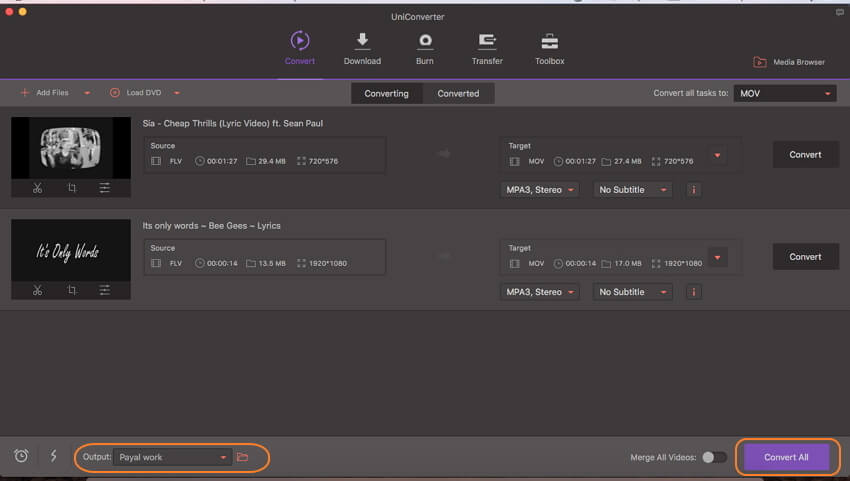Click target size 17.0 MB text
Viewport: 850px width, 481px height.
coord(628,263)
